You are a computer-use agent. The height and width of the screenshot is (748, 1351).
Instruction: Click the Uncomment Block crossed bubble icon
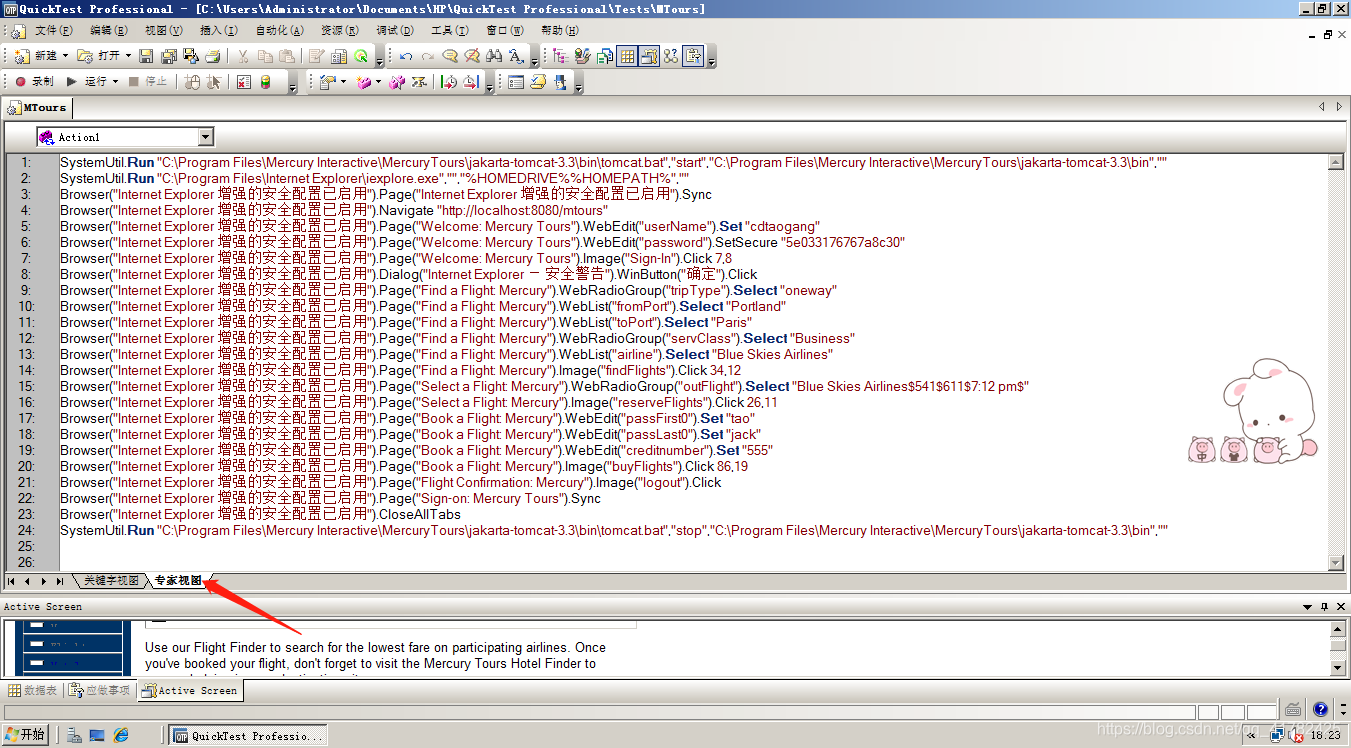[x=472, y=56]
